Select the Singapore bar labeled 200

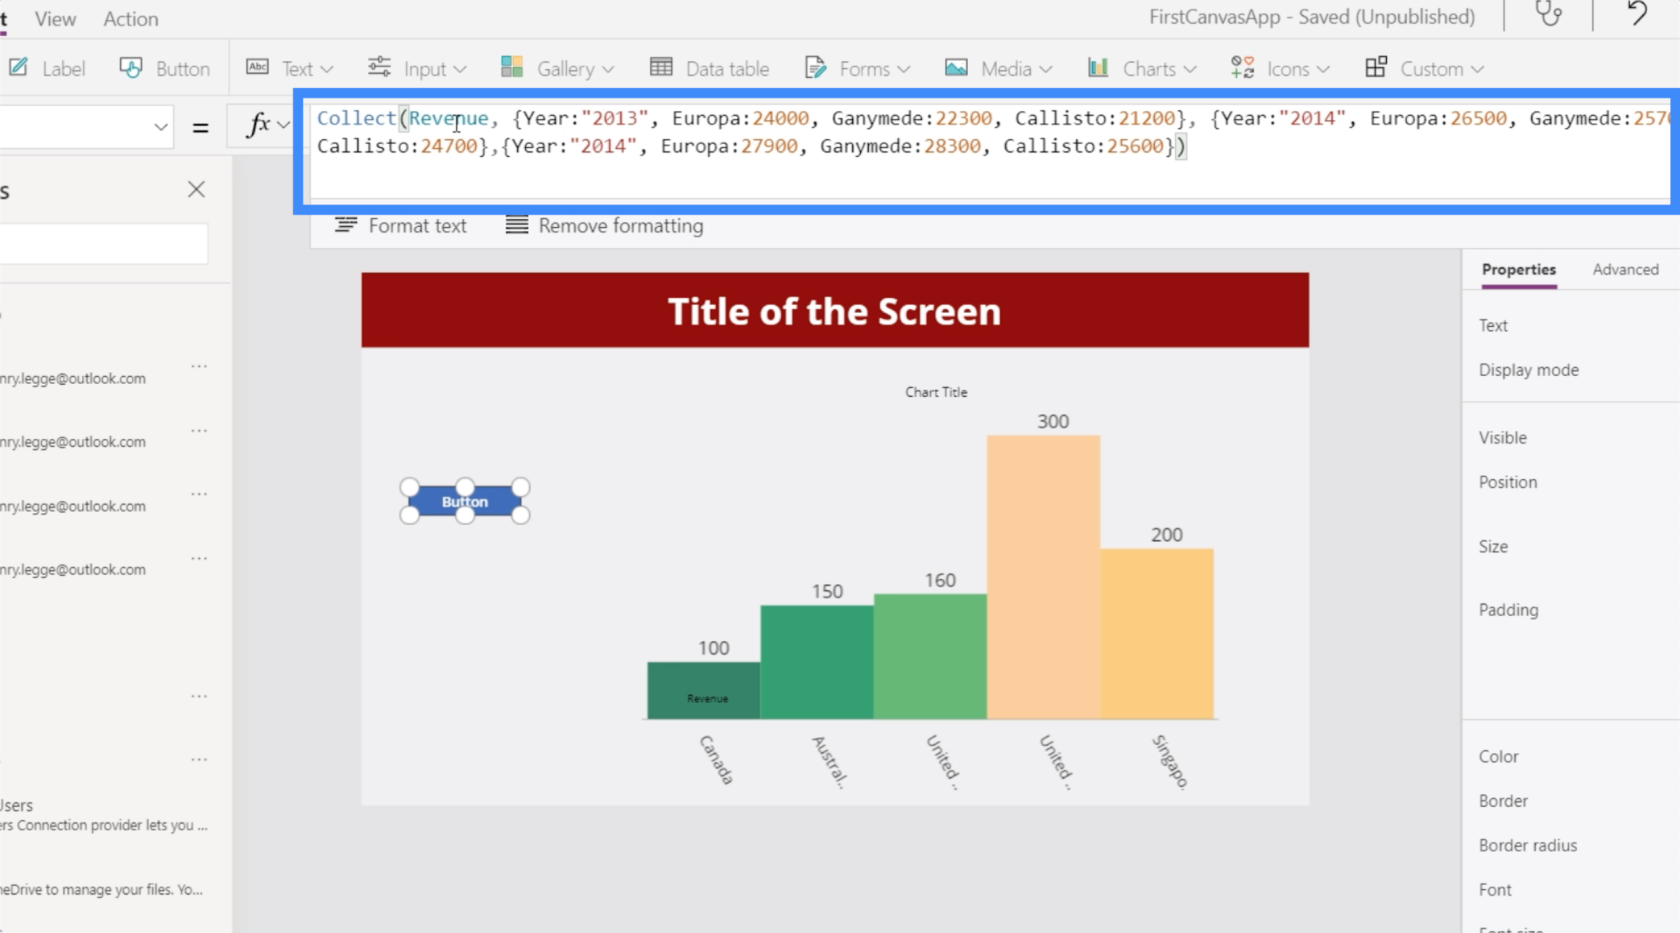click(1157, 634)
